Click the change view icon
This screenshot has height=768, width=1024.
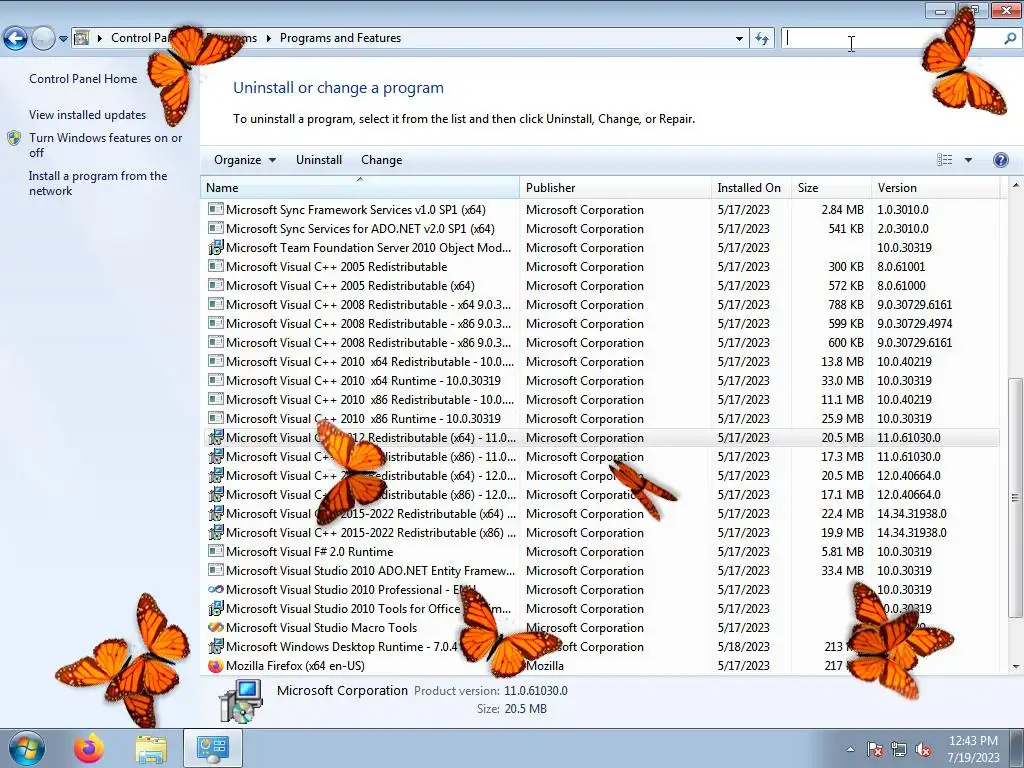coord(944,160)
